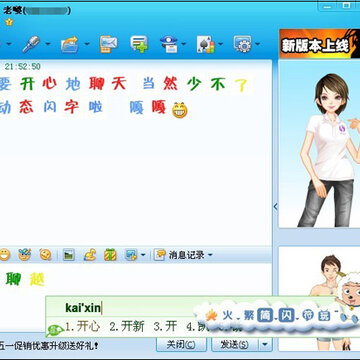Click the magic emoticon icon with wand
This screenshot has height=360, width=360.
24,255
